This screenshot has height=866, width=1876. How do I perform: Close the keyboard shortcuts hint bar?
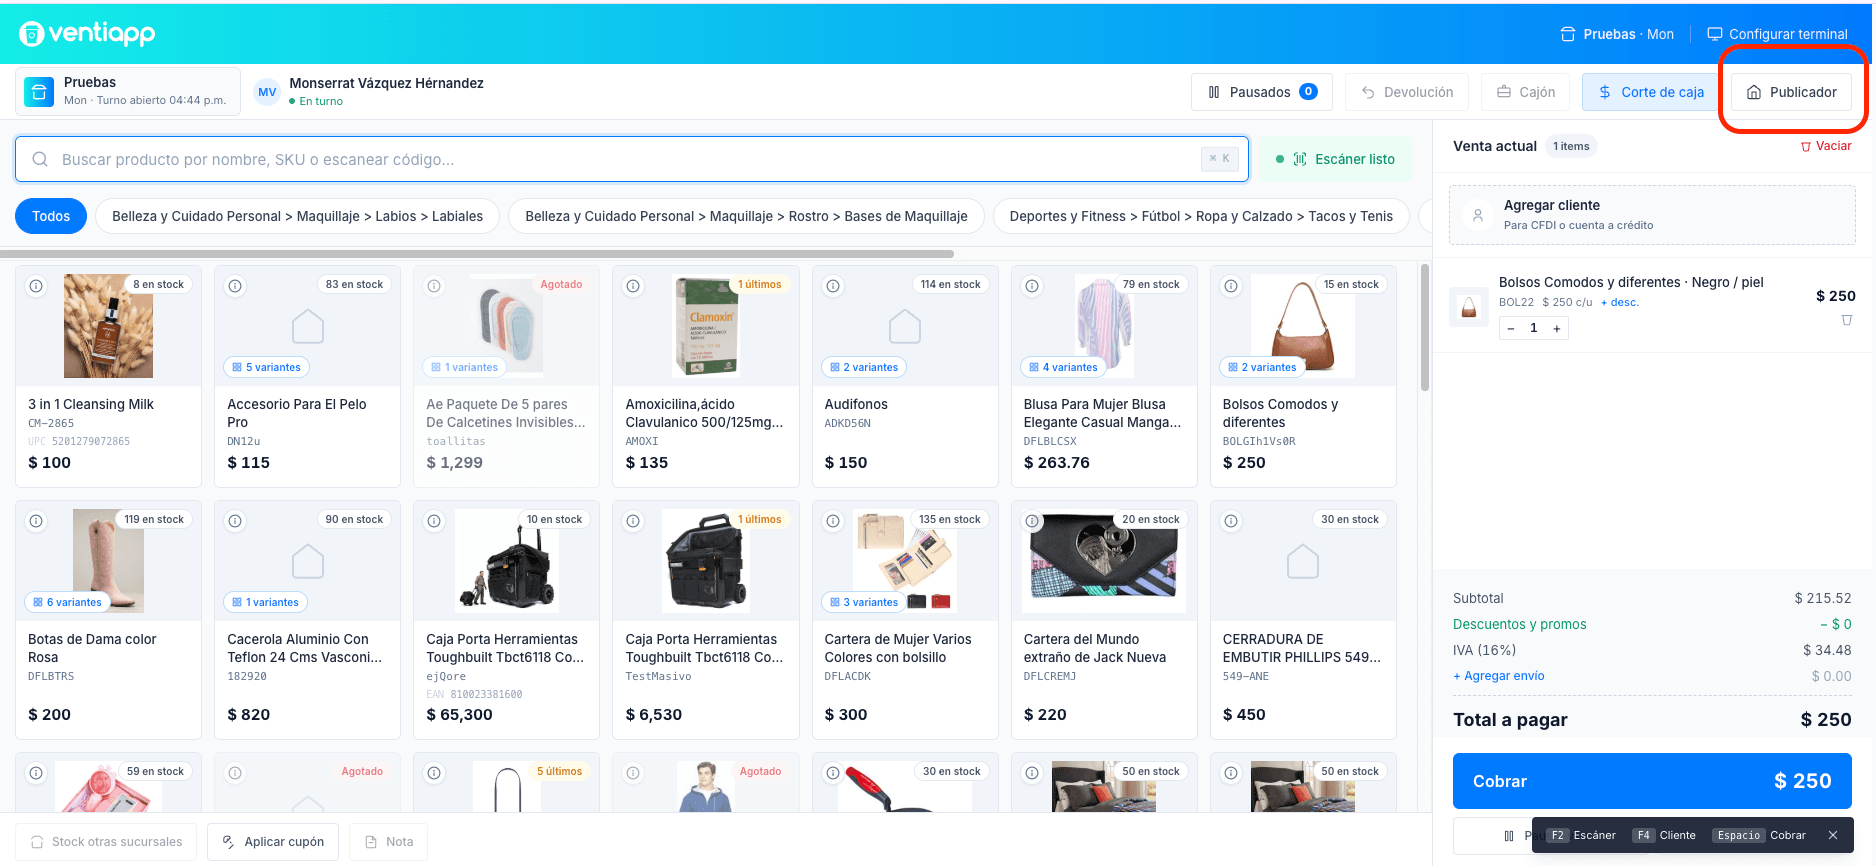pyautogui.click(x=1833, y=835)
